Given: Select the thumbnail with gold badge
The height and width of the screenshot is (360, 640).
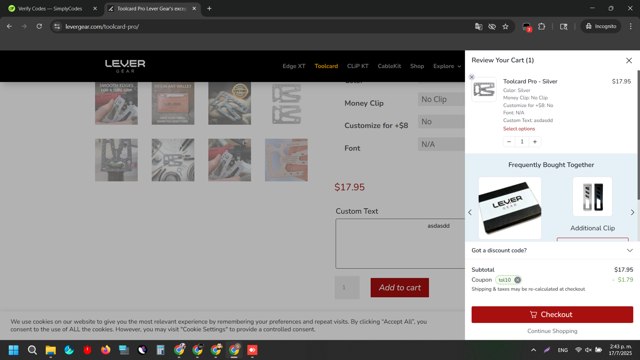Looking at the screenshot, I should pos(230,103).
